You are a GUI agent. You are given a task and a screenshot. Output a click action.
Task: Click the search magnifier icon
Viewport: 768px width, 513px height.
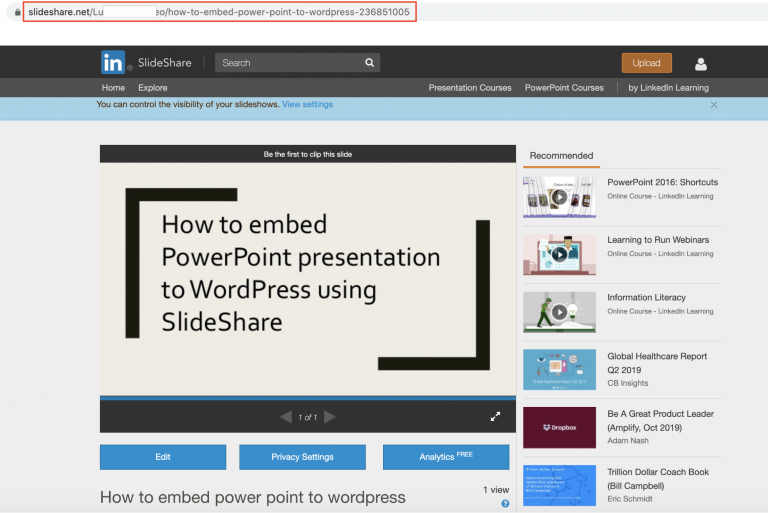[x=370, y=63]
